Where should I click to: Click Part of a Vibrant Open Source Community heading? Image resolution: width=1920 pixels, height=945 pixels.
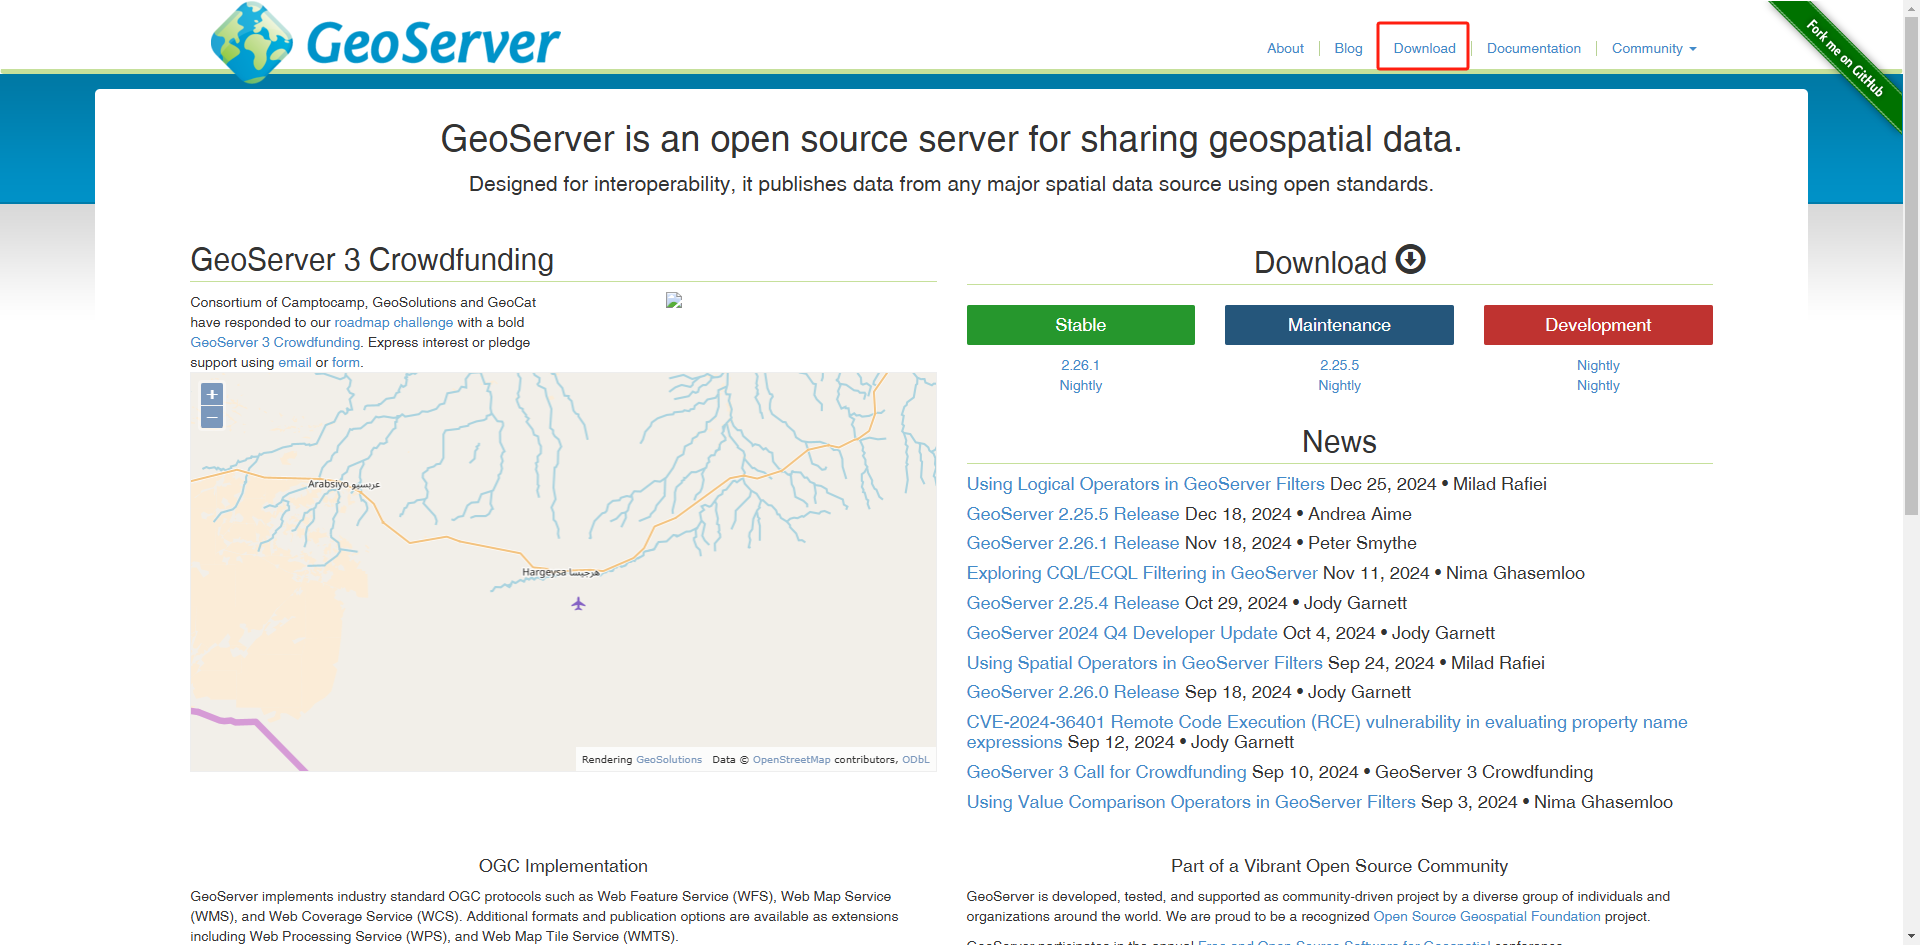pos(1339,866)
